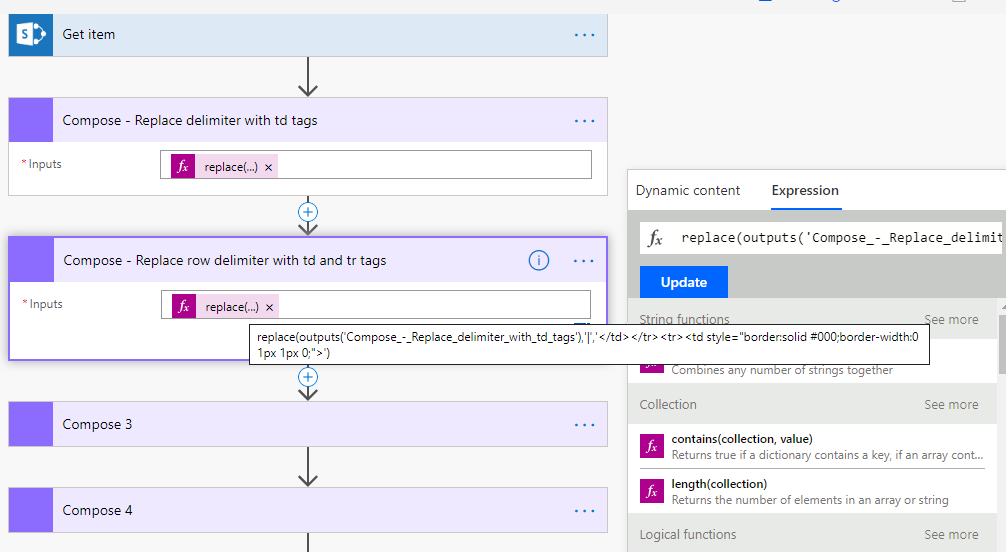The height and width of the screenshot is (552, 1006).
Task: Collapse Compose - Replace row delimiter header
Action: (308, 260)
